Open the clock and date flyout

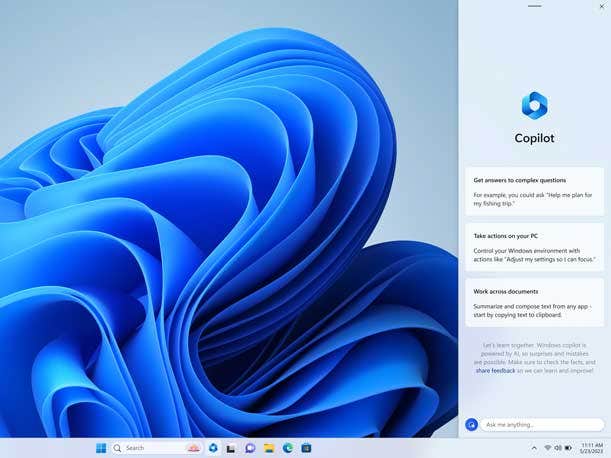591,448
